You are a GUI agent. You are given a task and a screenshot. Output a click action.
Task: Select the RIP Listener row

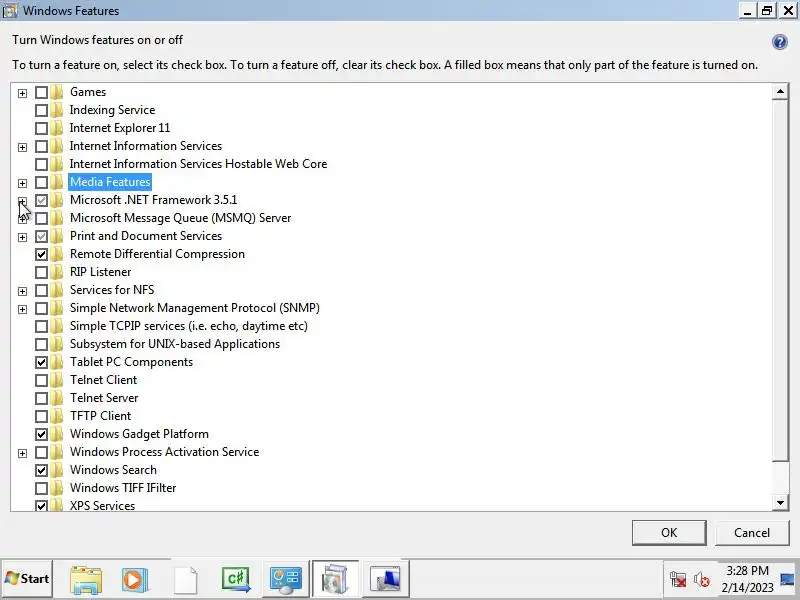100,272
